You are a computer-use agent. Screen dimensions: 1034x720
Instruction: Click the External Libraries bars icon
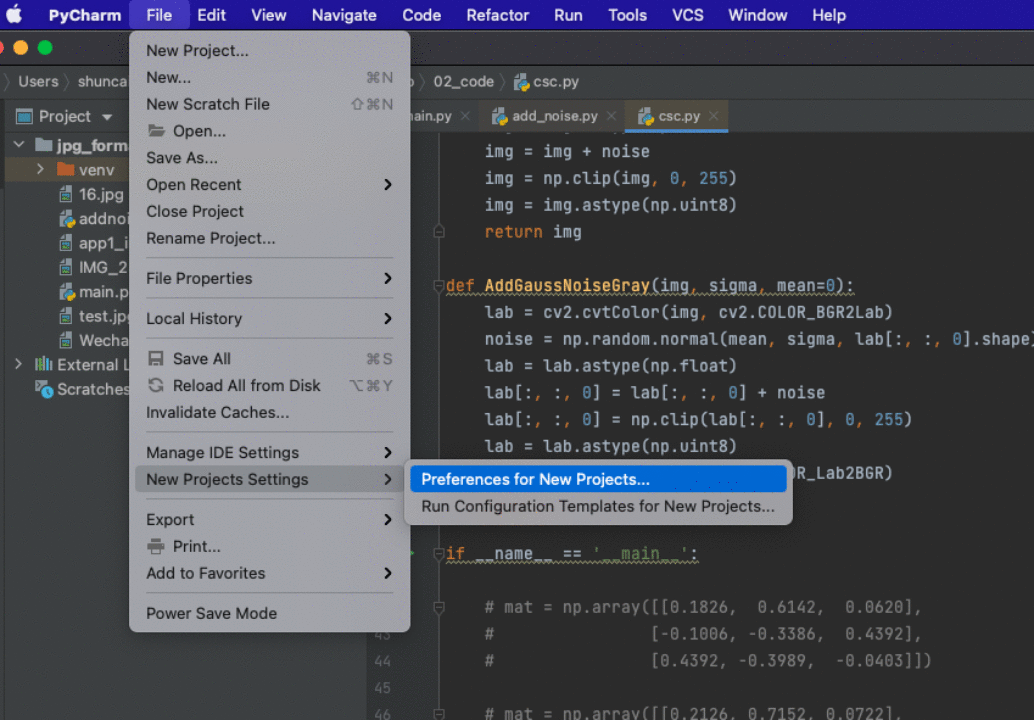pos(44,364)
